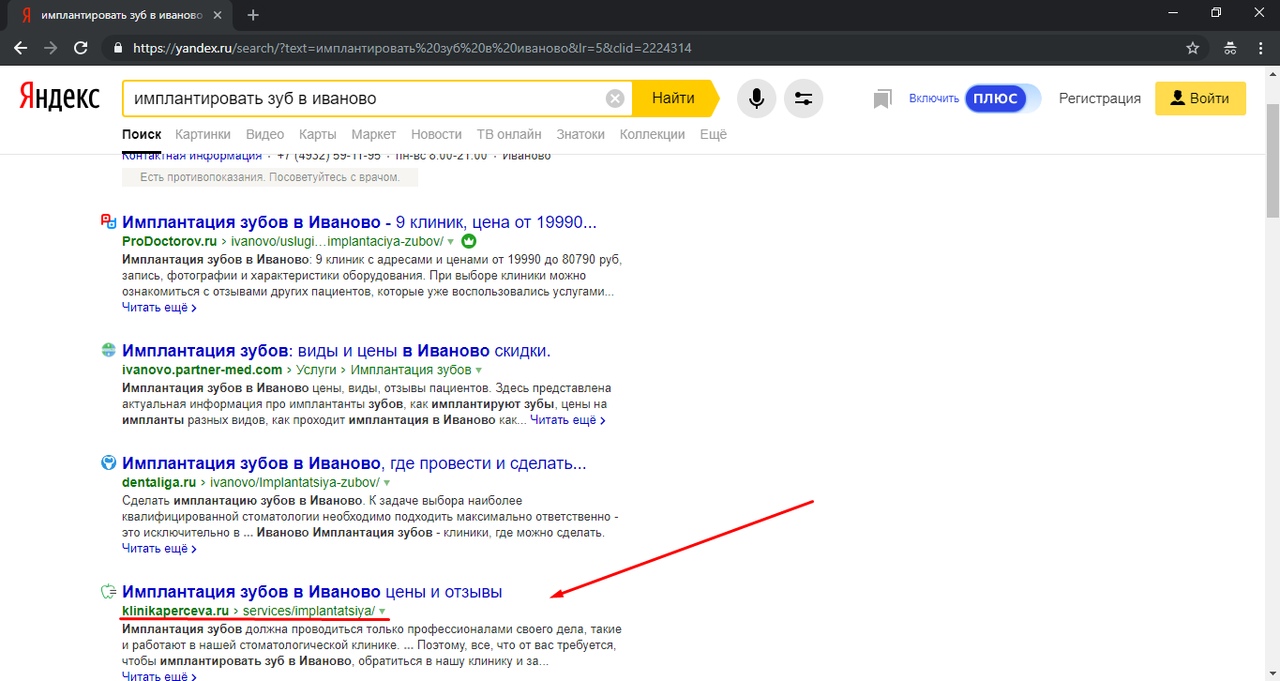This screenshot has width=1280, height=681.
Task: Click browser forward arrow
Action: (x=50, y=47)
